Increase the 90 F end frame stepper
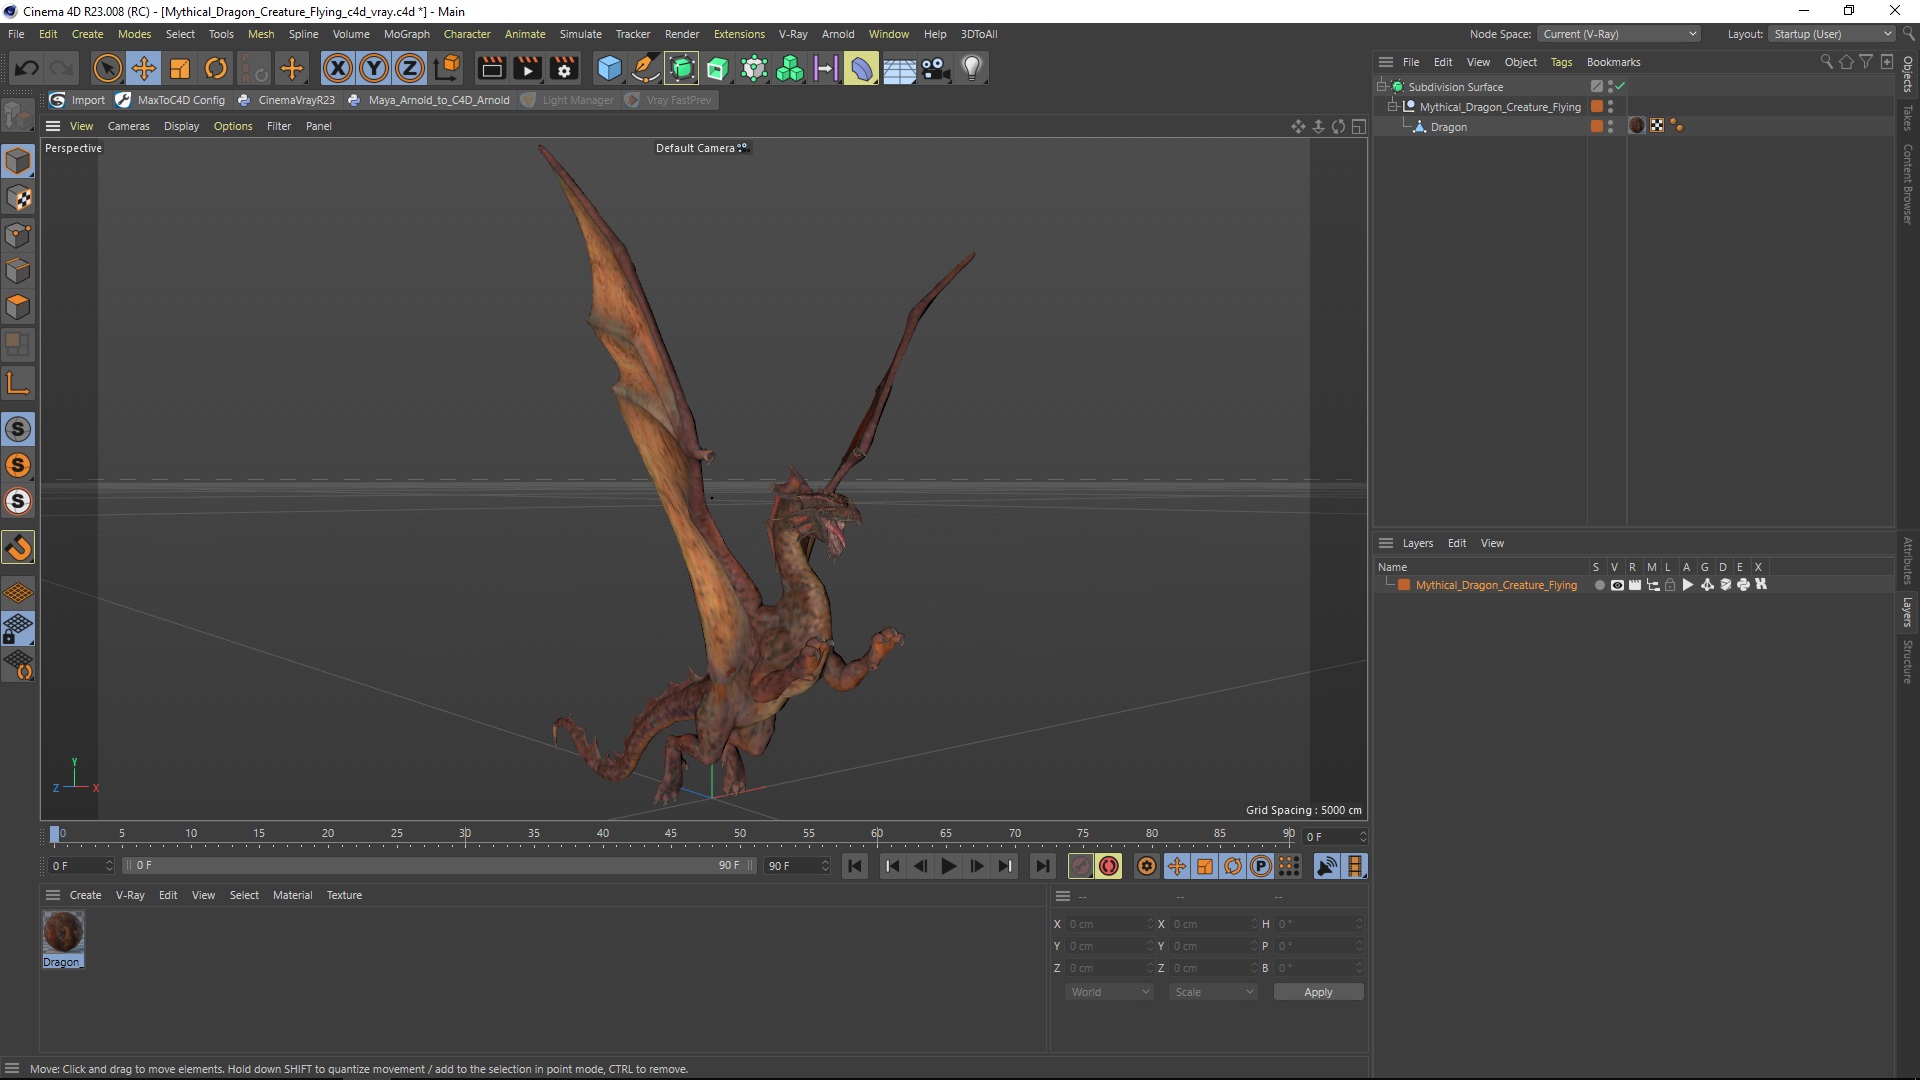The height and width of the screenshot is (1080, 1920). click(825, 862)
